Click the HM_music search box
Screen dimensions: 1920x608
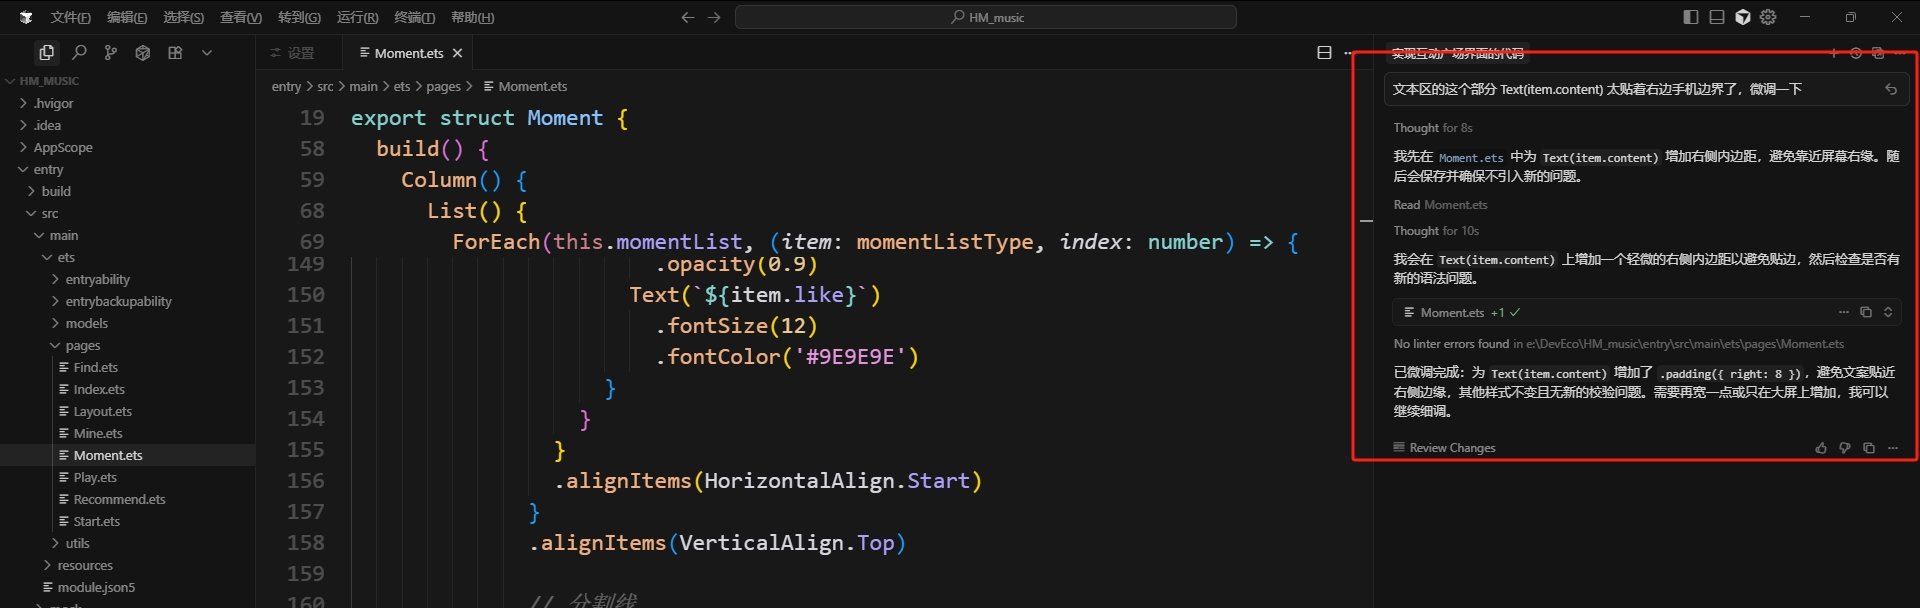pyautogui.click(x=986, y=17)
